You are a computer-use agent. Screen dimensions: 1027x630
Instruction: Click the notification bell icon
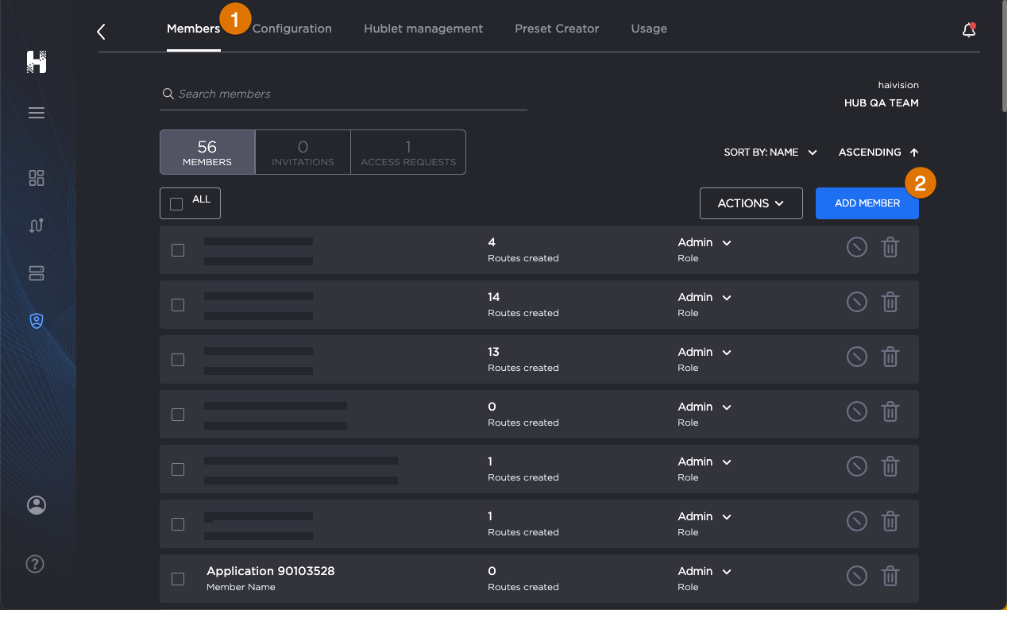(x=968, y=30)
